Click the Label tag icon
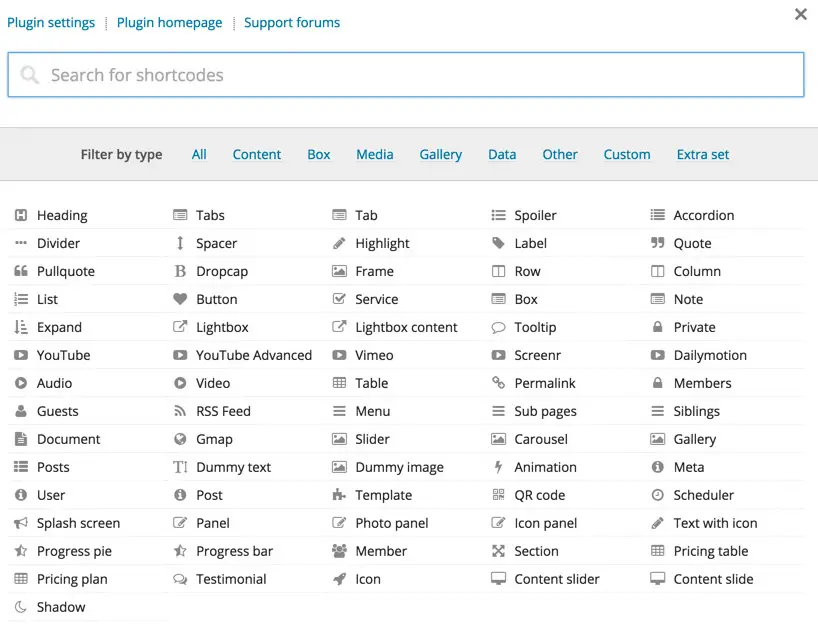 pos(498,243)
